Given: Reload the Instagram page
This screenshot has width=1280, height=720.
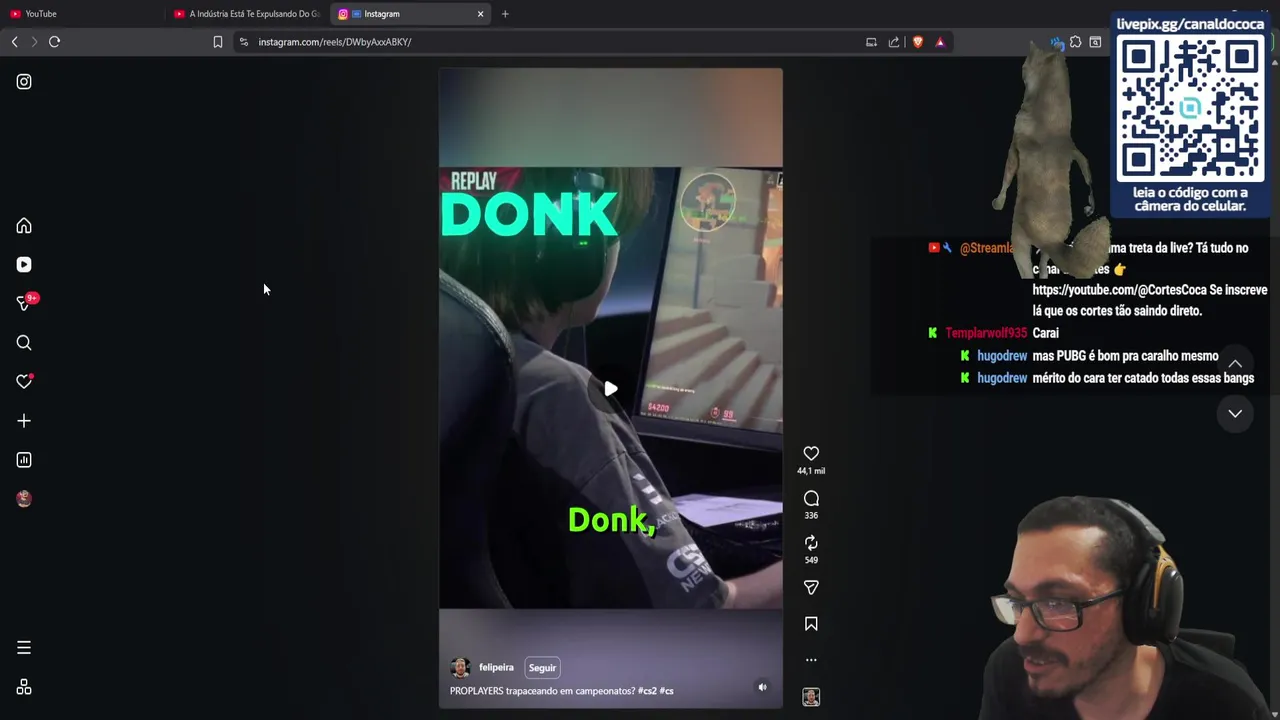Looking at the screenshot, I should click(x=55, y=42).
